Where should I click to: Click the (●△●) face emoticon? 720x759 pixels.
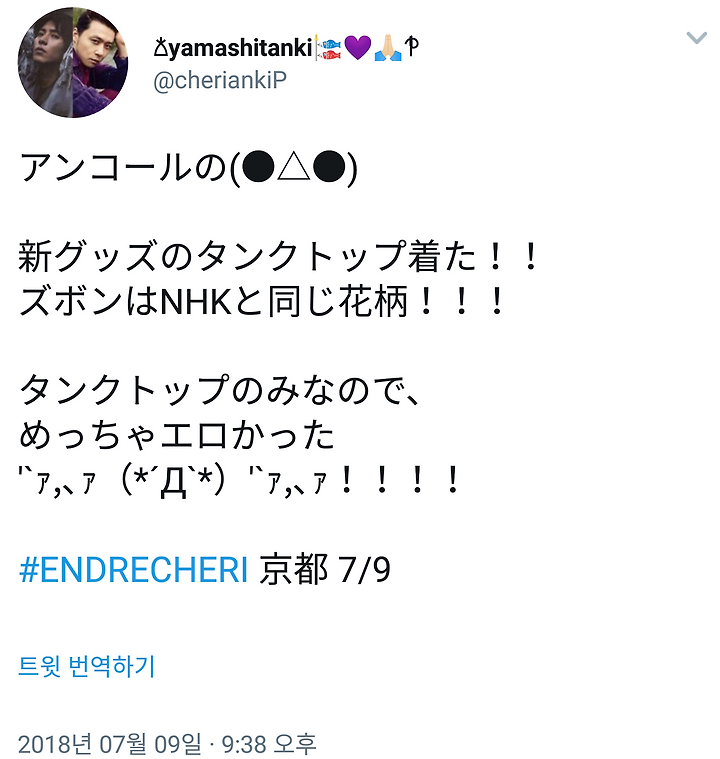pos(293,168)
